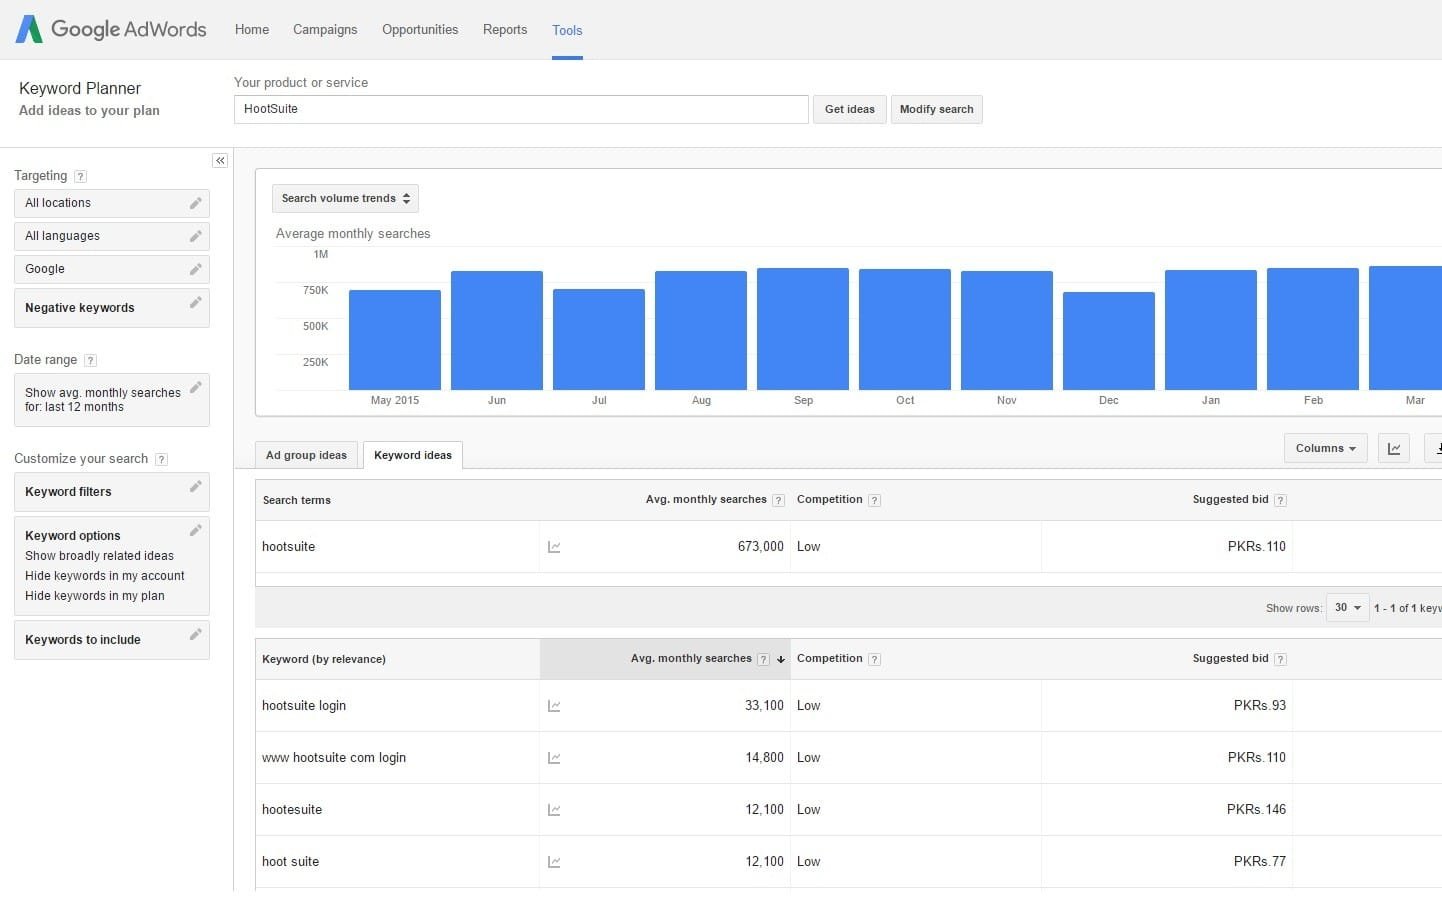This screenshot has width=1442, height=902.
Task: Open All locations targeting setting
Action: (112, 203)
